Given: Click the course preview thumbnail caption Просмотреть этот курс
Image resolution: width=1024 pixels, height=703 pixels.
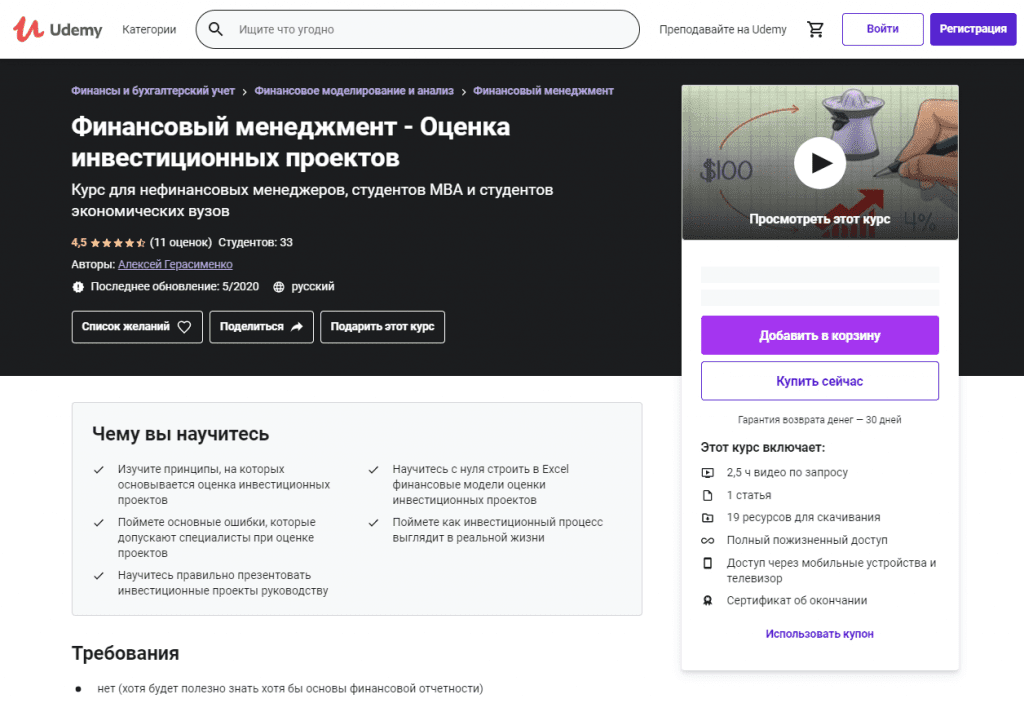Looking at the screenshot, I should 820,219.
